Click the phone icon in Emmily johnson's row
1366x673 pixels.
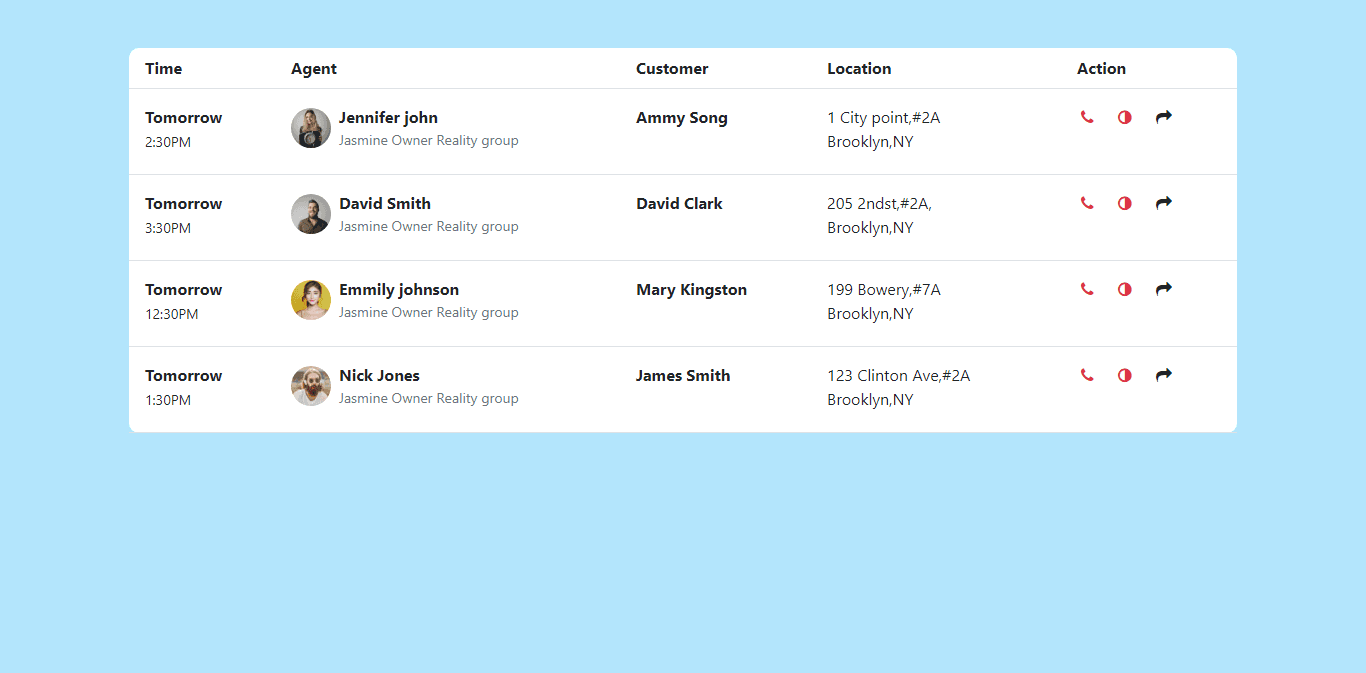(1087, 289)
